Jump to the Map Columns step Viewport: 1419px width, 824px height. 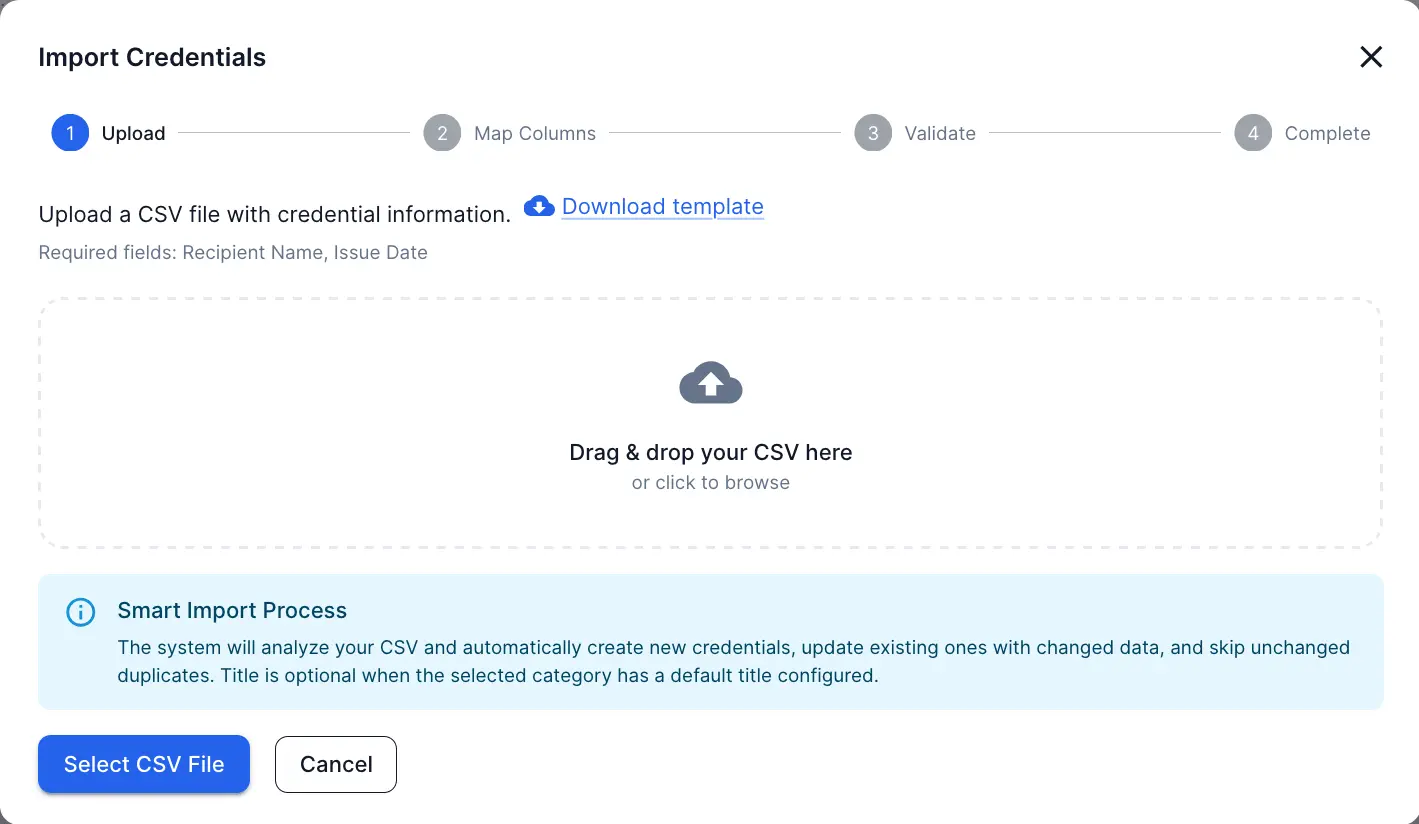coord(535,133)
